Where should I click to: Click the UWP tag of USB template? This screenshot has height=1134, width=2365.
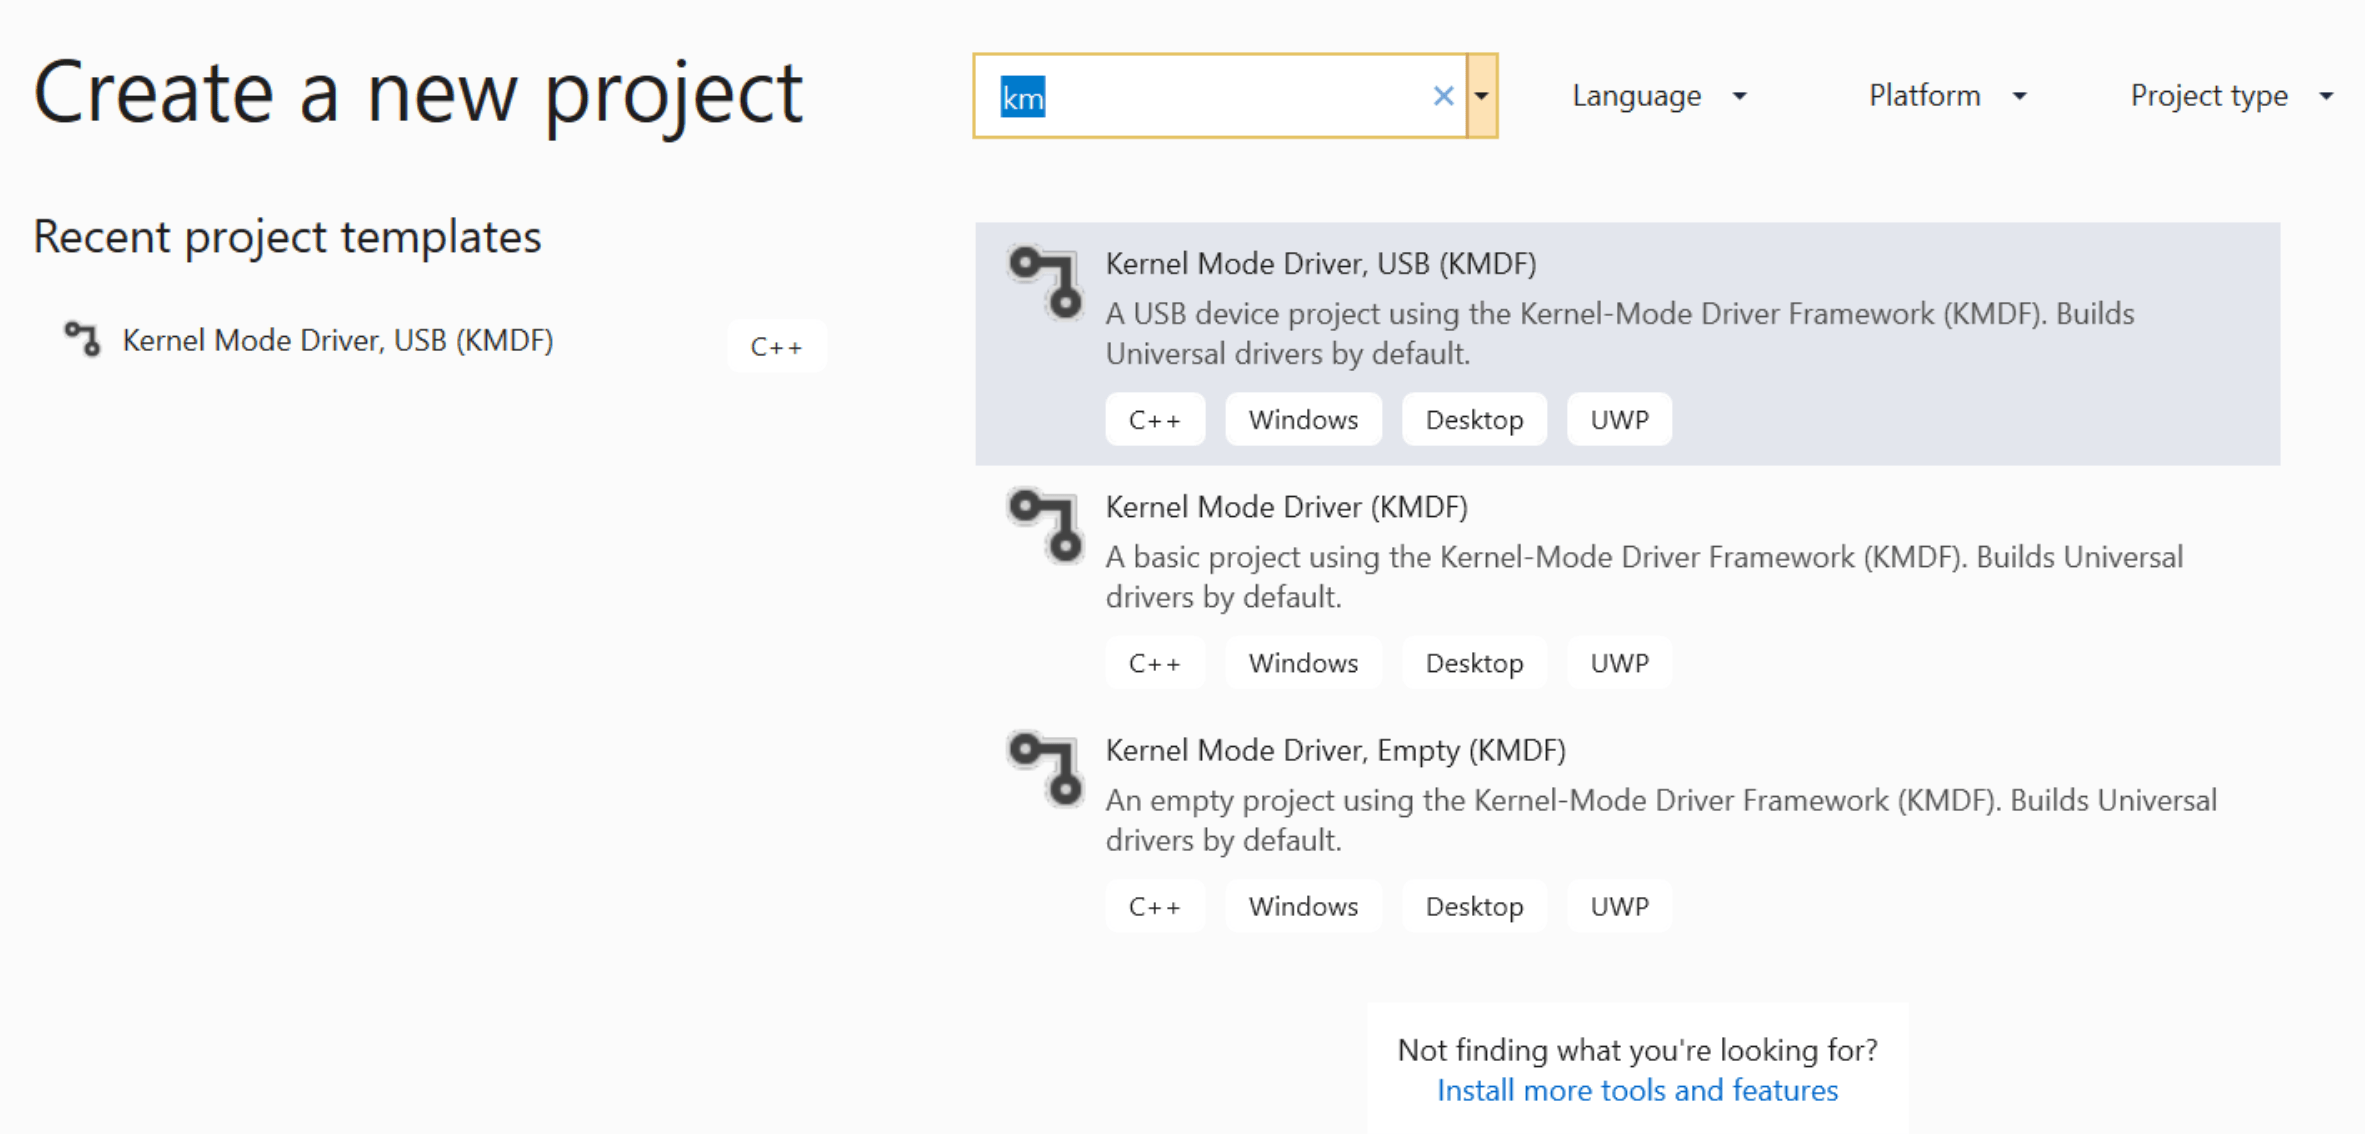click(x=1619, y=420)
